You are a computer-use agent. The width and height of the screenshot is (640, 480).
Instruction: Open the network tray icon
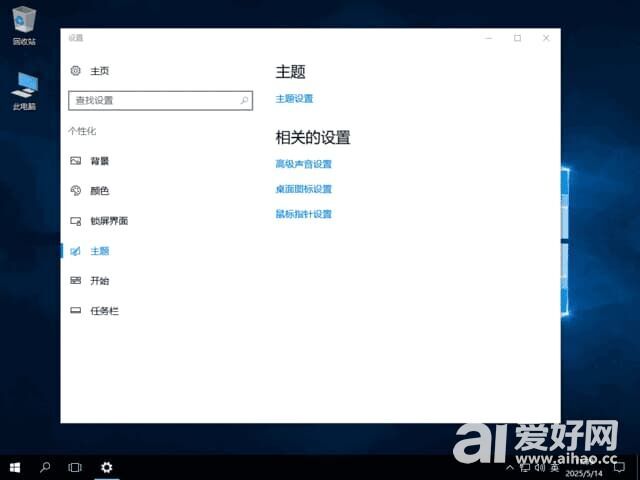tap(525, 468)
